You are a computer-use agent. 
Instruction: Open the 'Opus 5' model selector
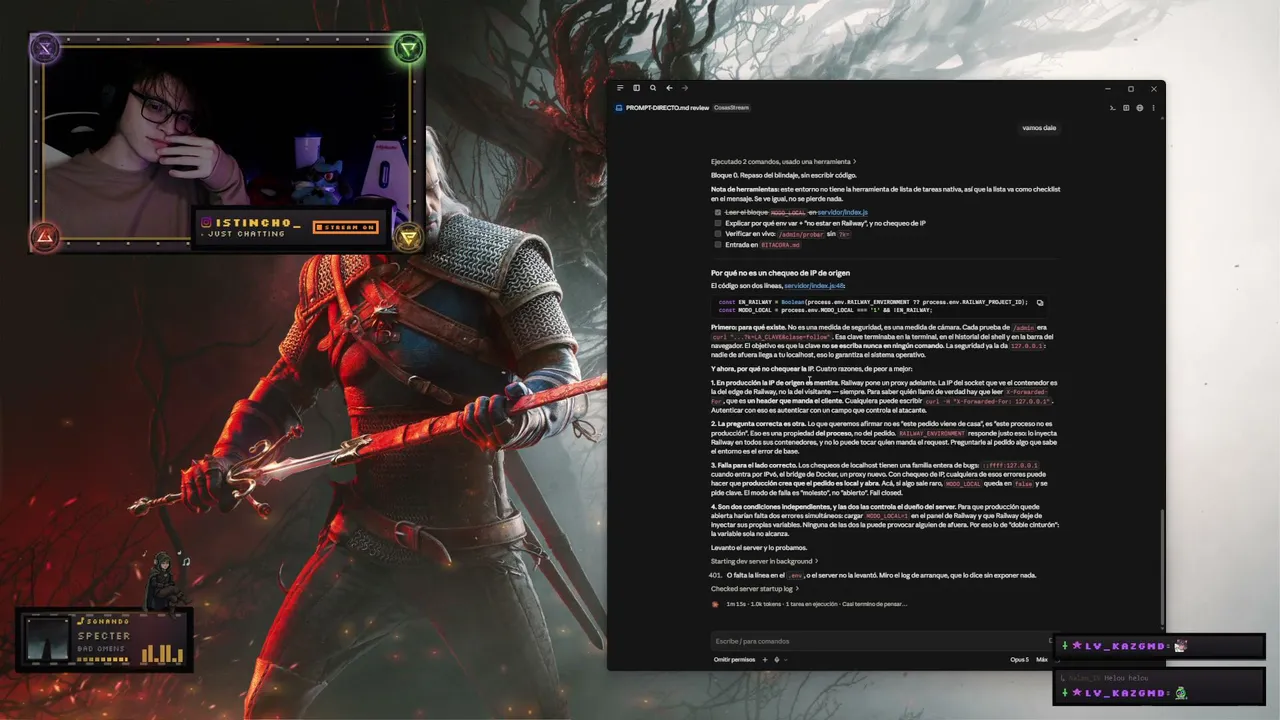[1019, 659]
